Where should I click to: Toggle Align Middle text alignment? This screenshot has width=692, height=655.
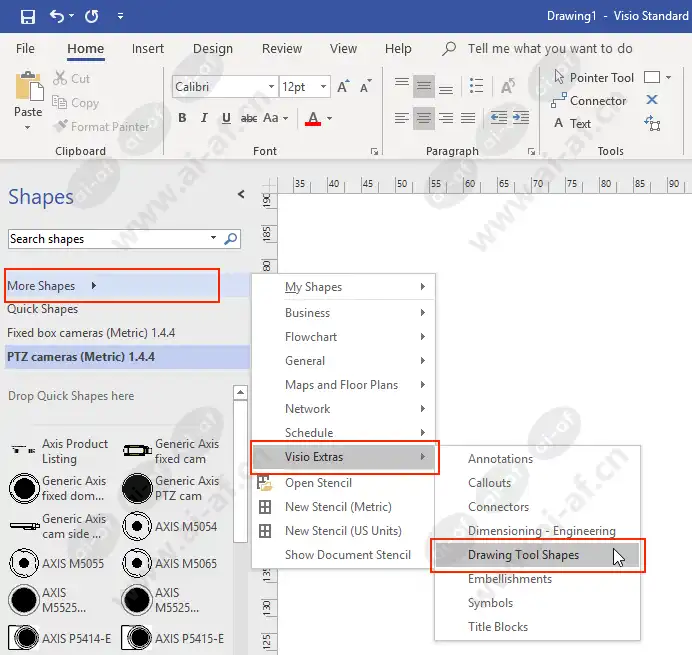tap(424, 86)
